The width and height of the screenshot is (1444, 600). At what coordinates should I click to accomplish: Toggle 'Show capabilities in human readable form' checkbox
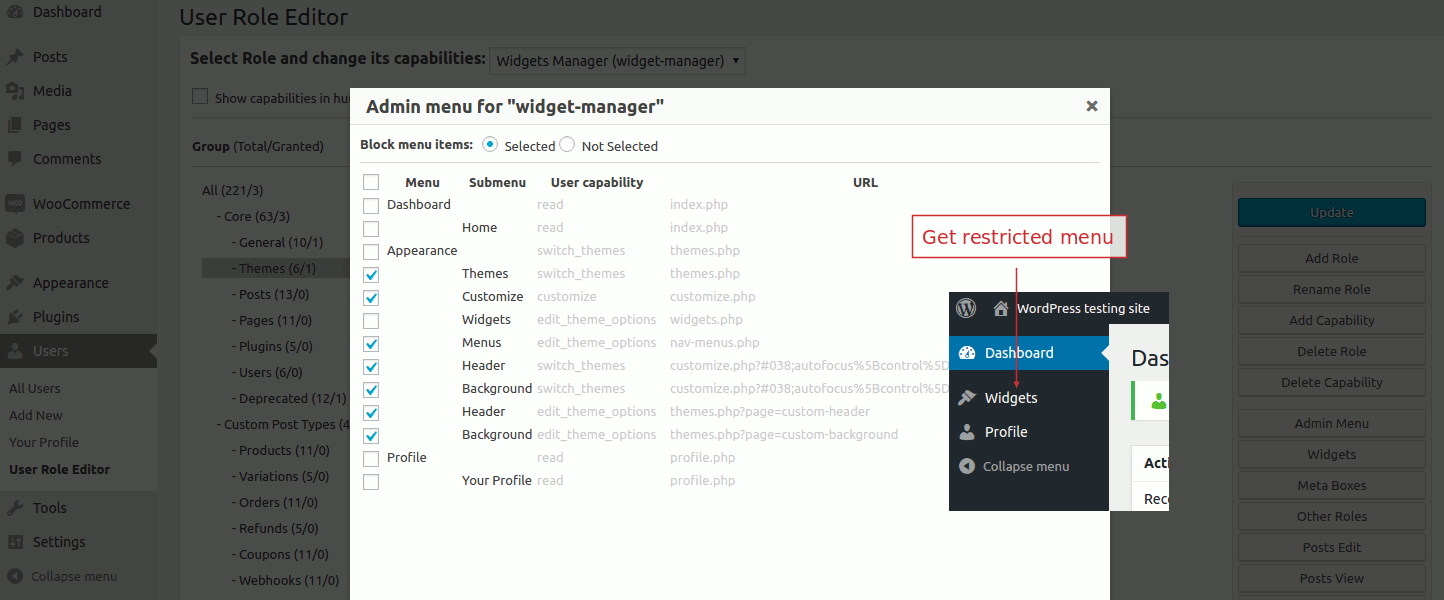point(200,96)
